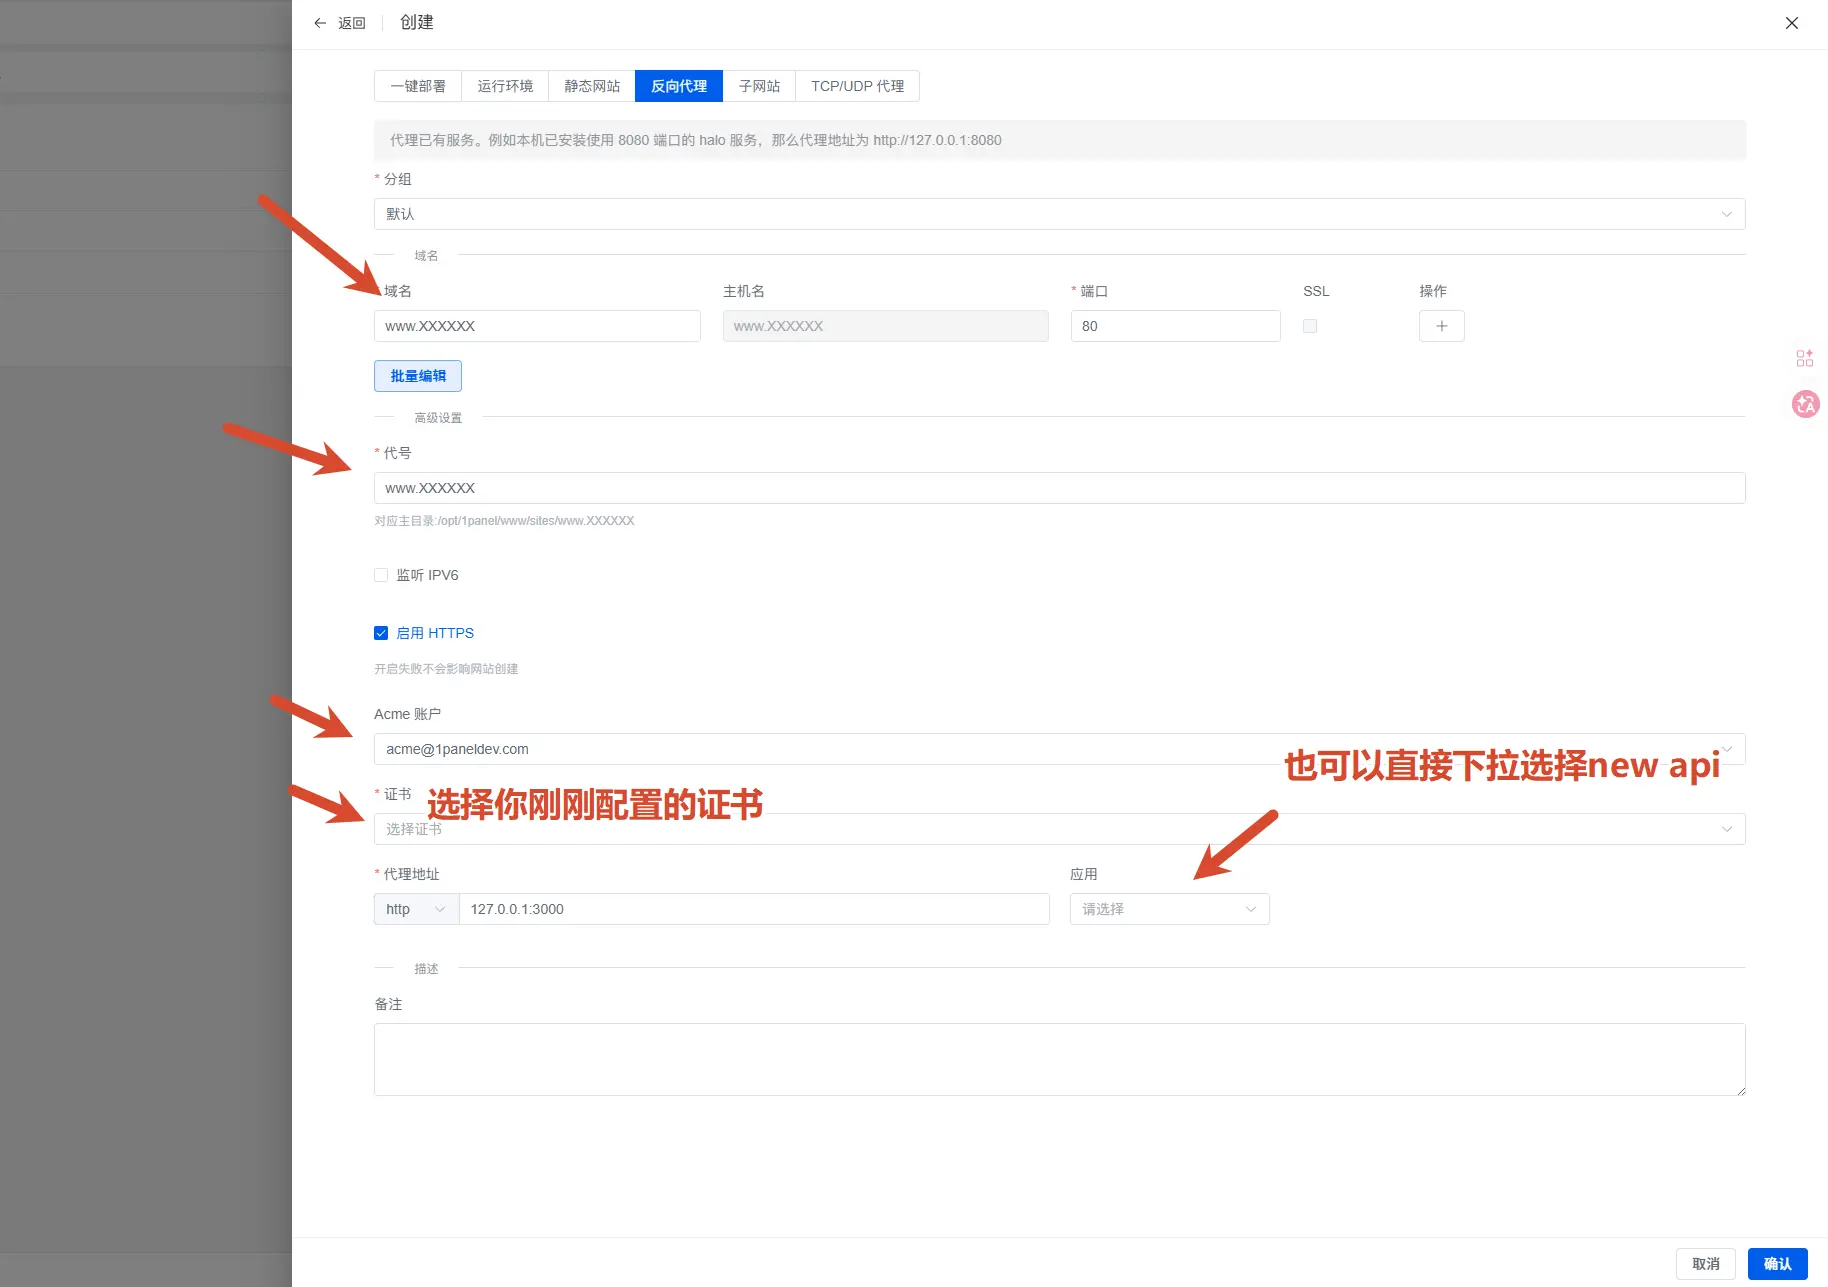This screenshot has height=1287, width=1828.
Task: Change the http protocol selector
Action: (x=415, y=909)
